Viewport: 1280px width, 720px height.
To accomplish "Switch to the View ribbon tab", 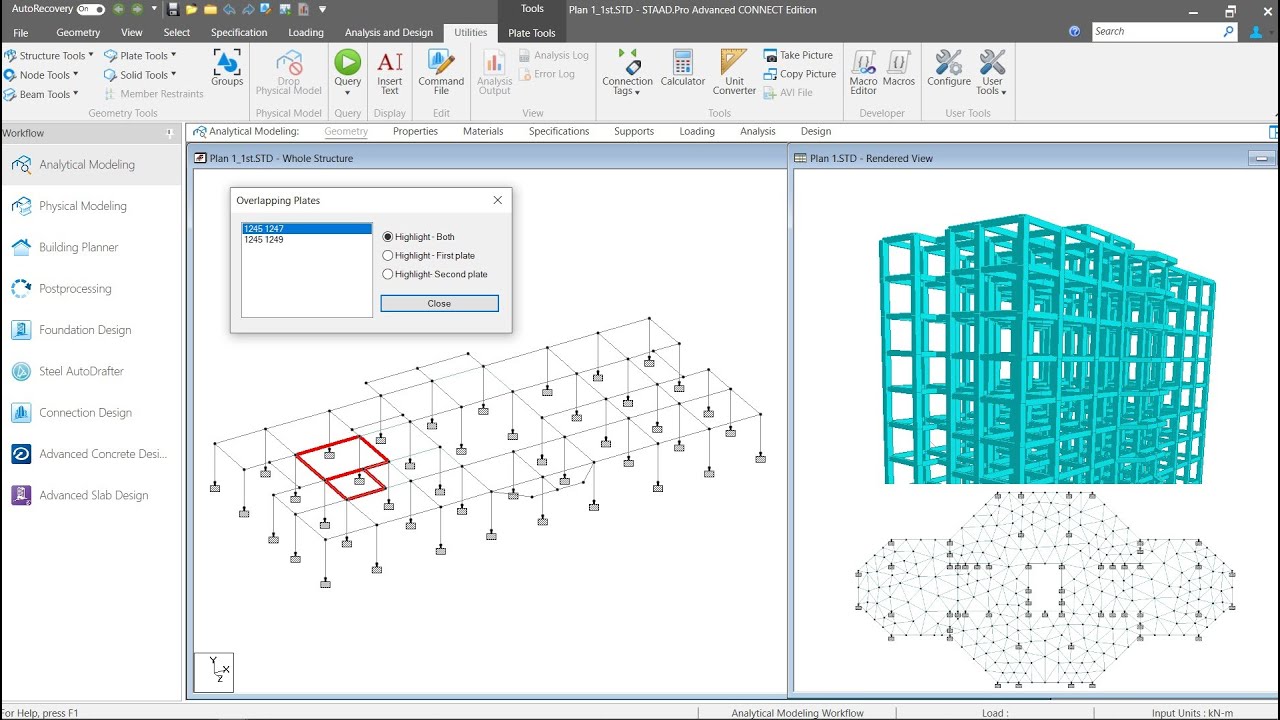I will point(131,32).
